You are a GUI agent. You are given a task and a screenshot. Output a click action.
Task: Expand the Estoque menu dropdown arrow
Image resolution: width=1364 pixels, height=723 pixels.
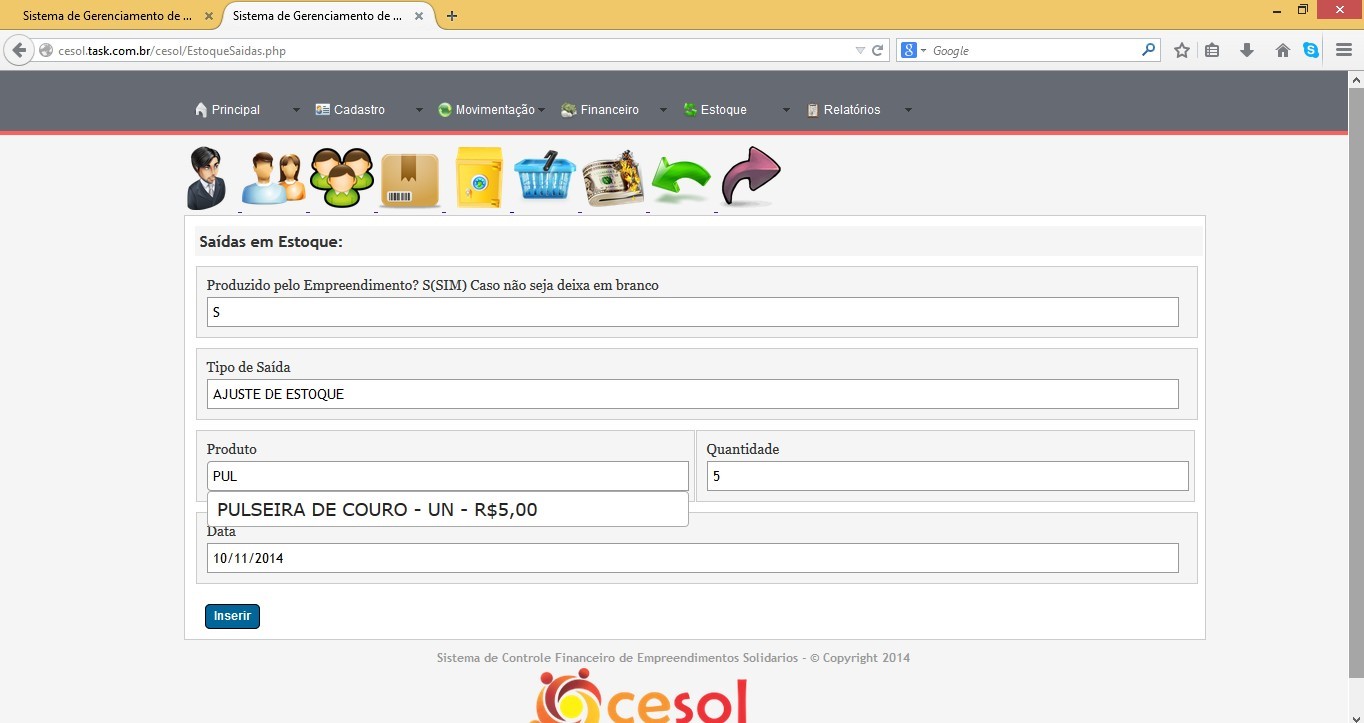(x=786, y=110)
